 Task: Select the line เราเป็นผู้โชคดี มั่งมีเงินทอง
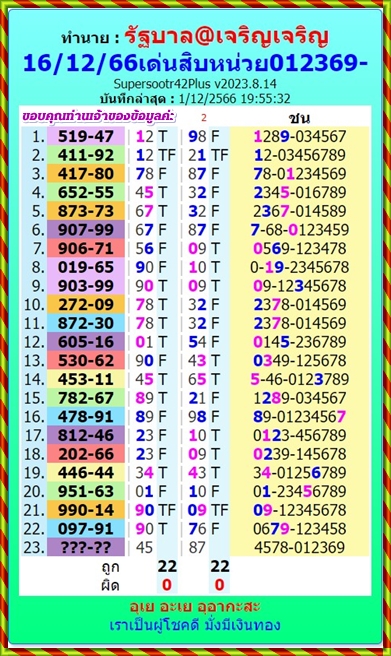[x=195, y=625]
